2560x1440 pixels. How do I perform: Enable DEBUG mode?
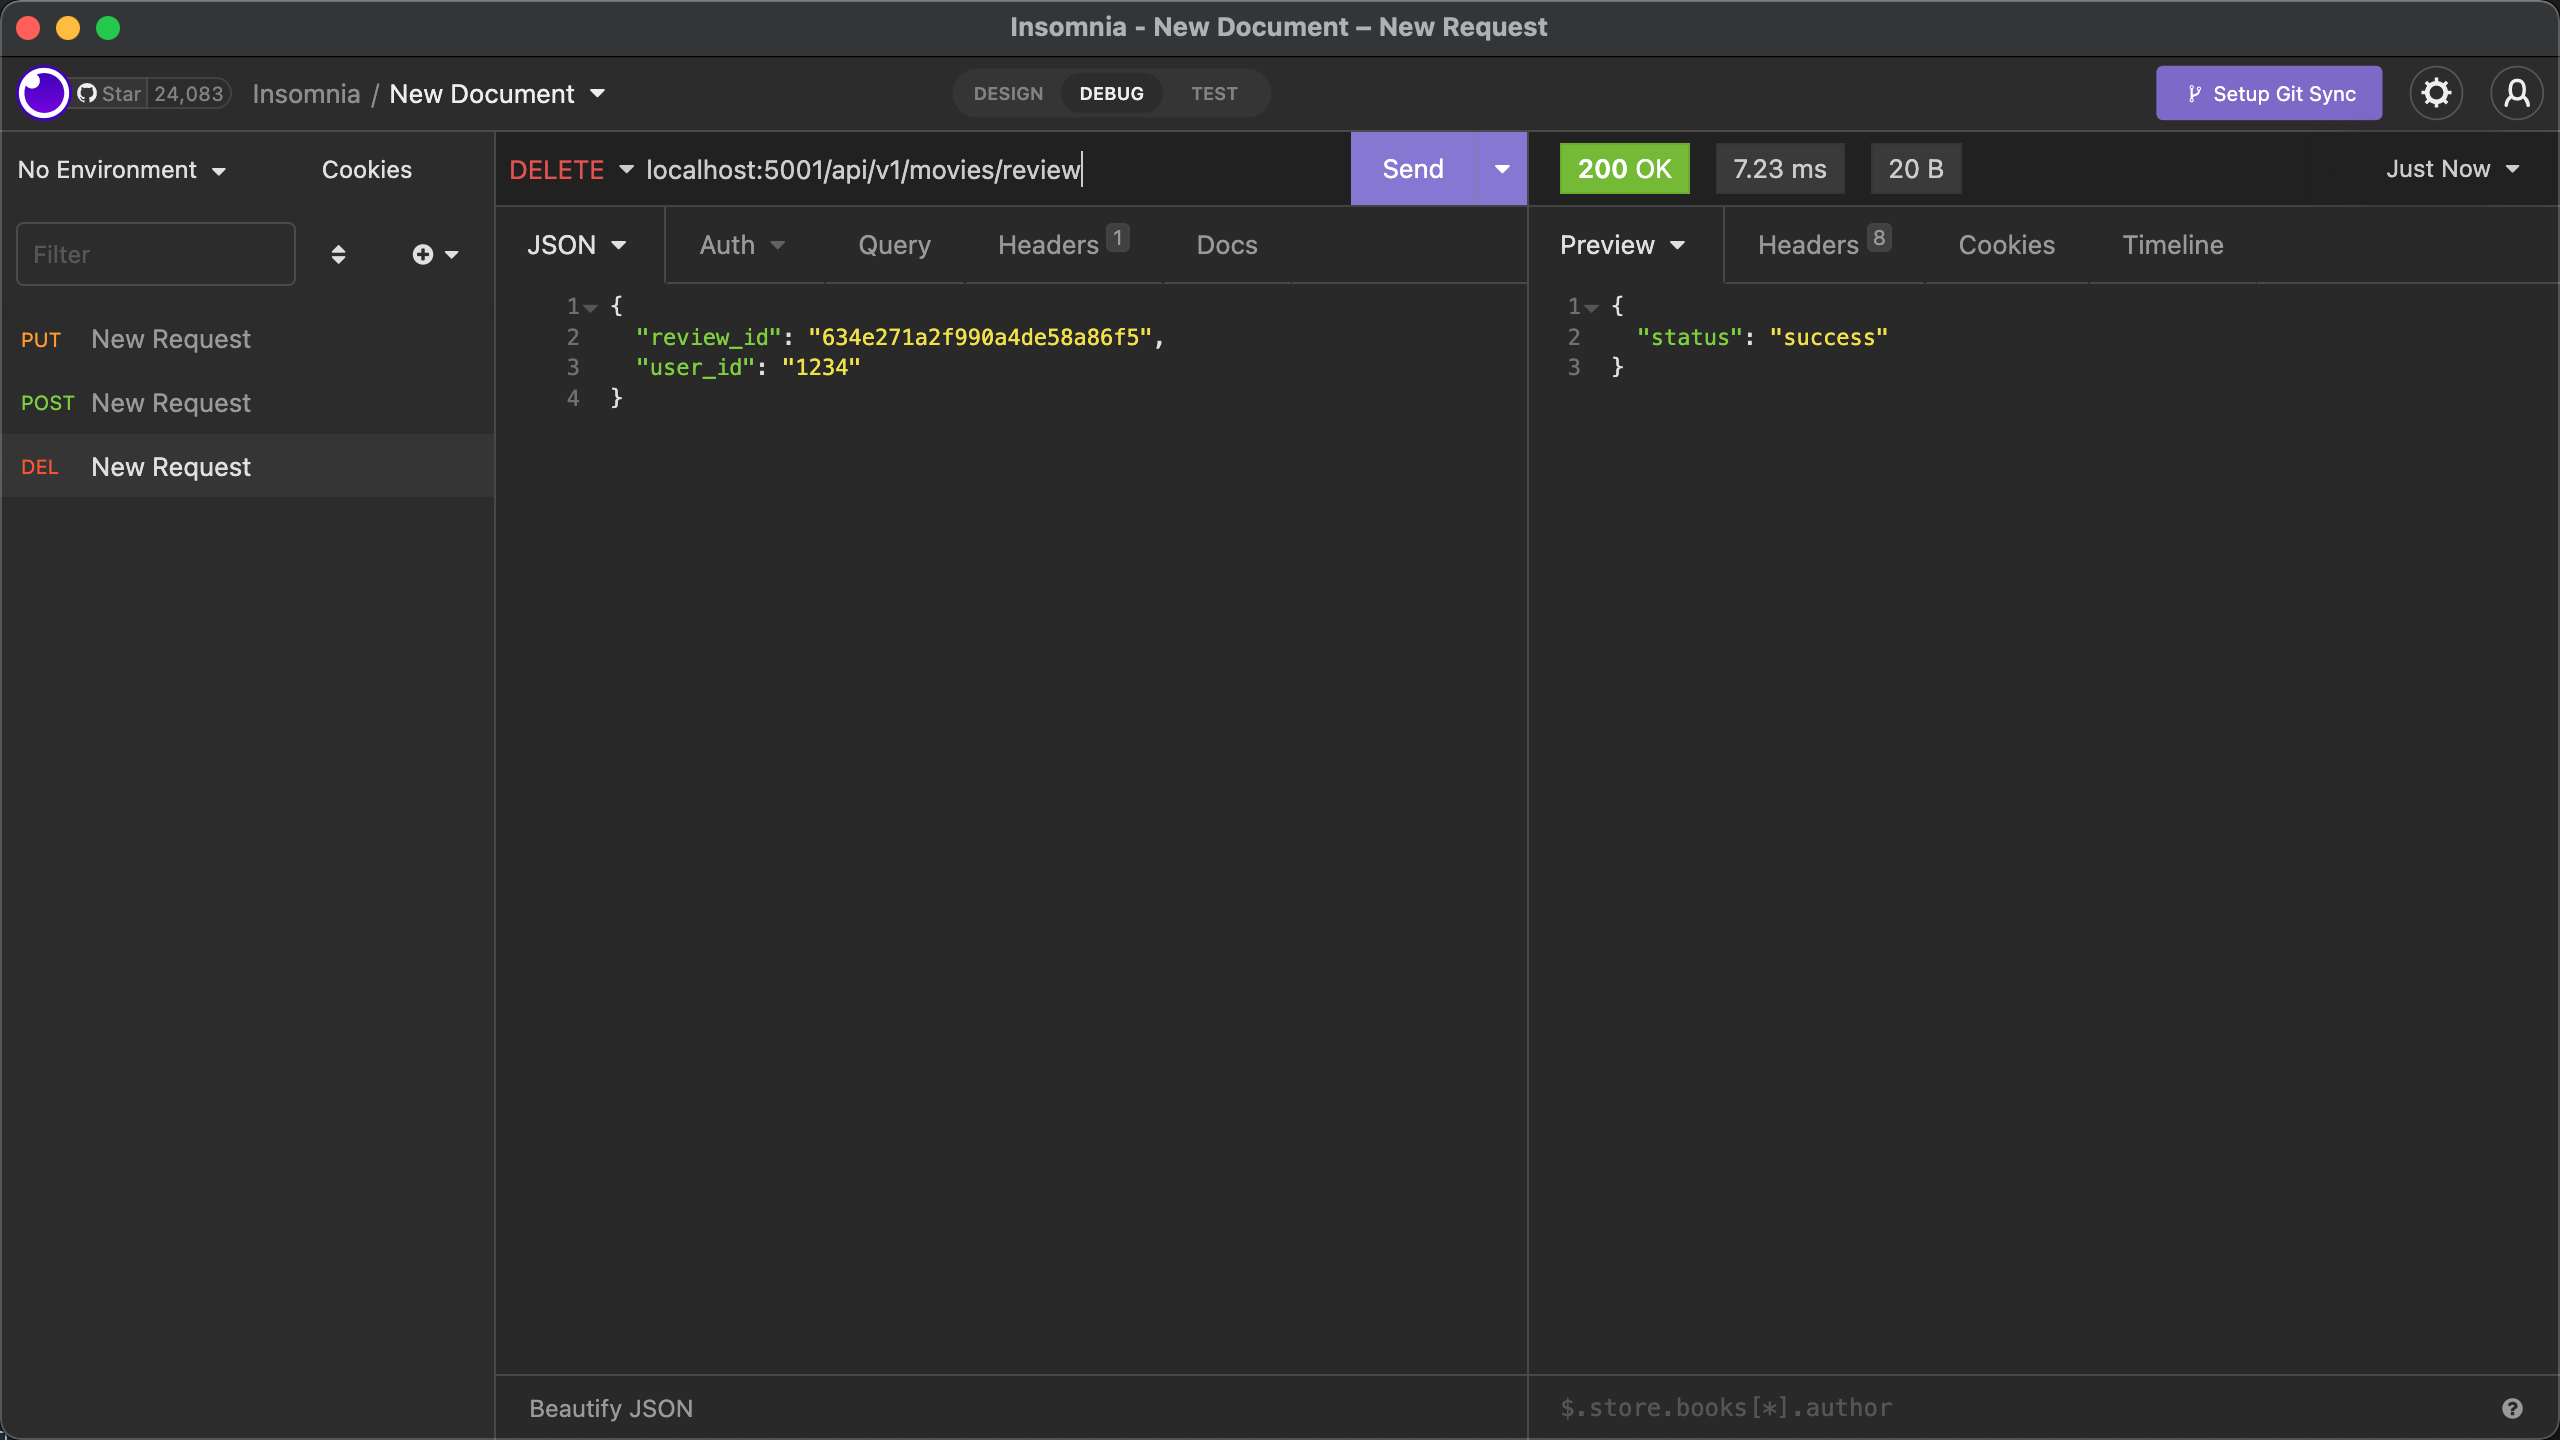pos(1112,93)
